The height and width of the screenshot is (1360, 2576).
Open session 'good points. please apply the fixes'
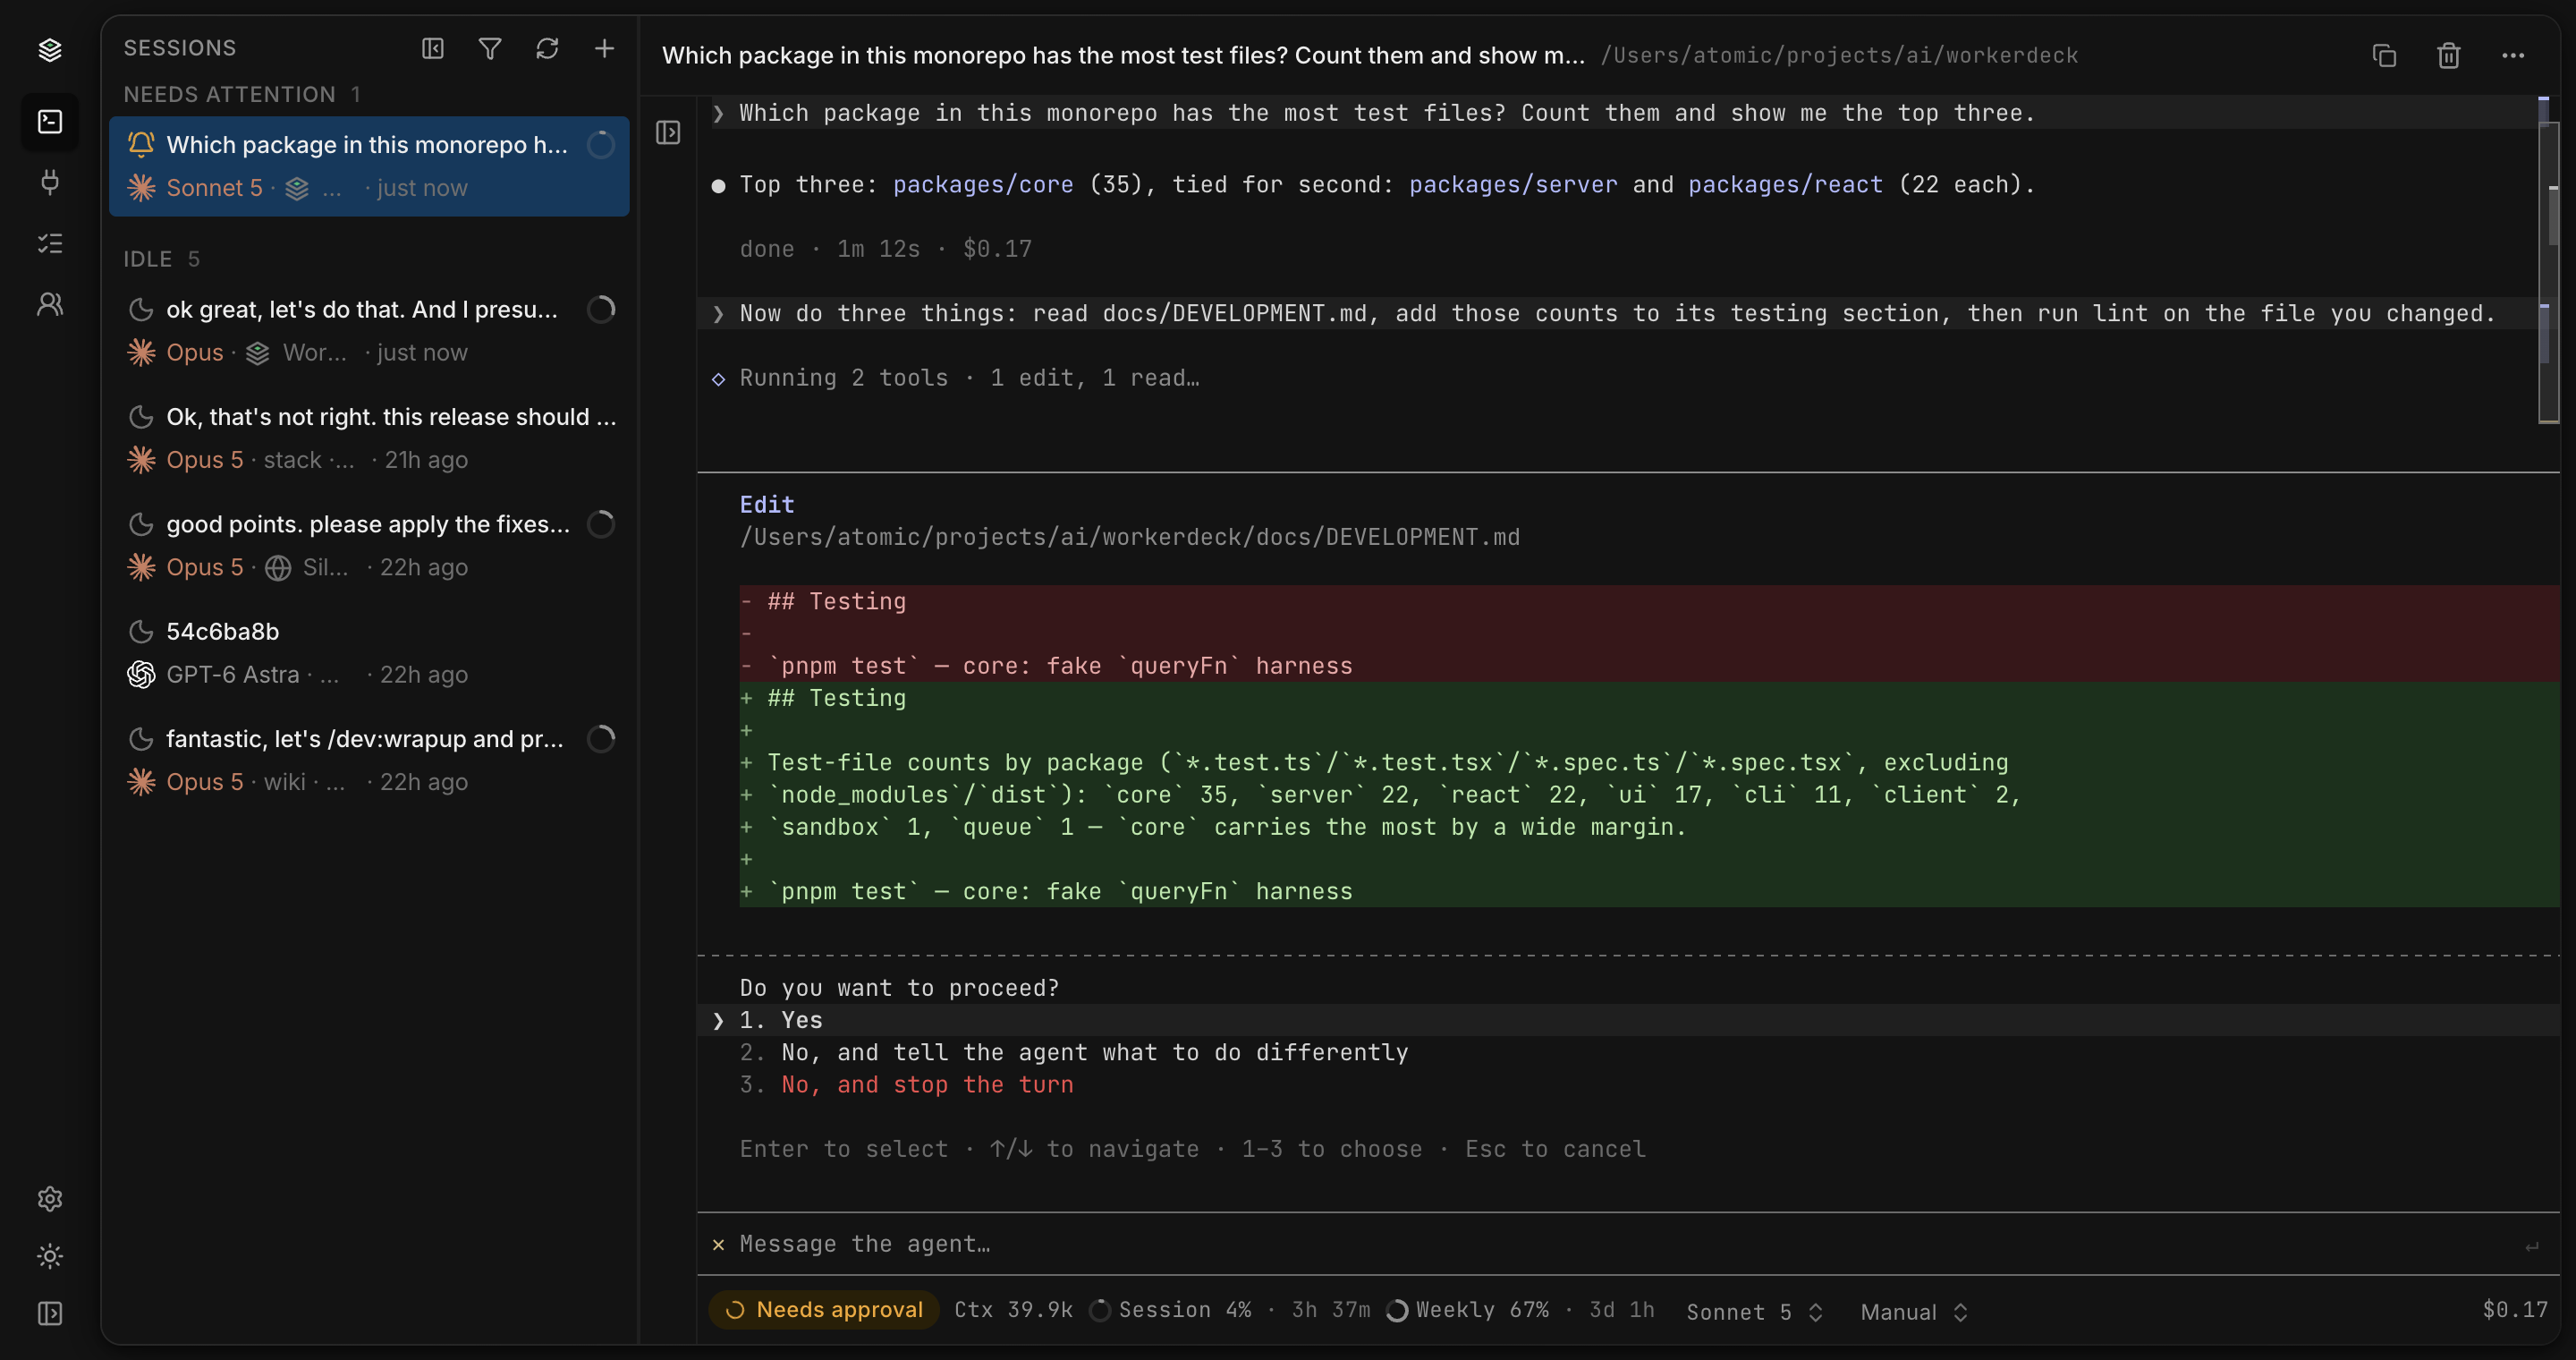click(x=369, y=546)
